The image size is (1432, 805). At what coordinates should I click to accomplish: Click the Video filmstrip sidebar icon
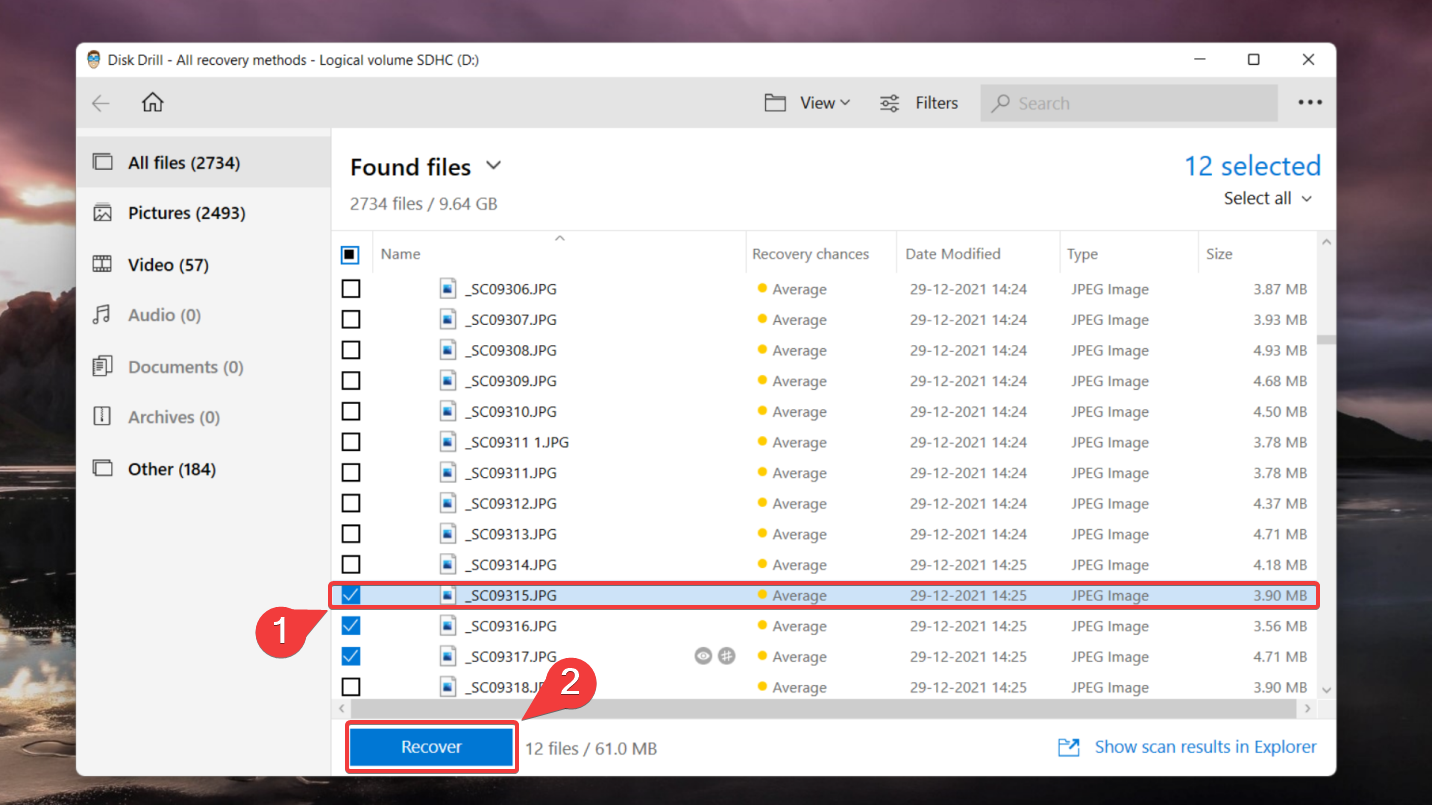pos(102,264)
